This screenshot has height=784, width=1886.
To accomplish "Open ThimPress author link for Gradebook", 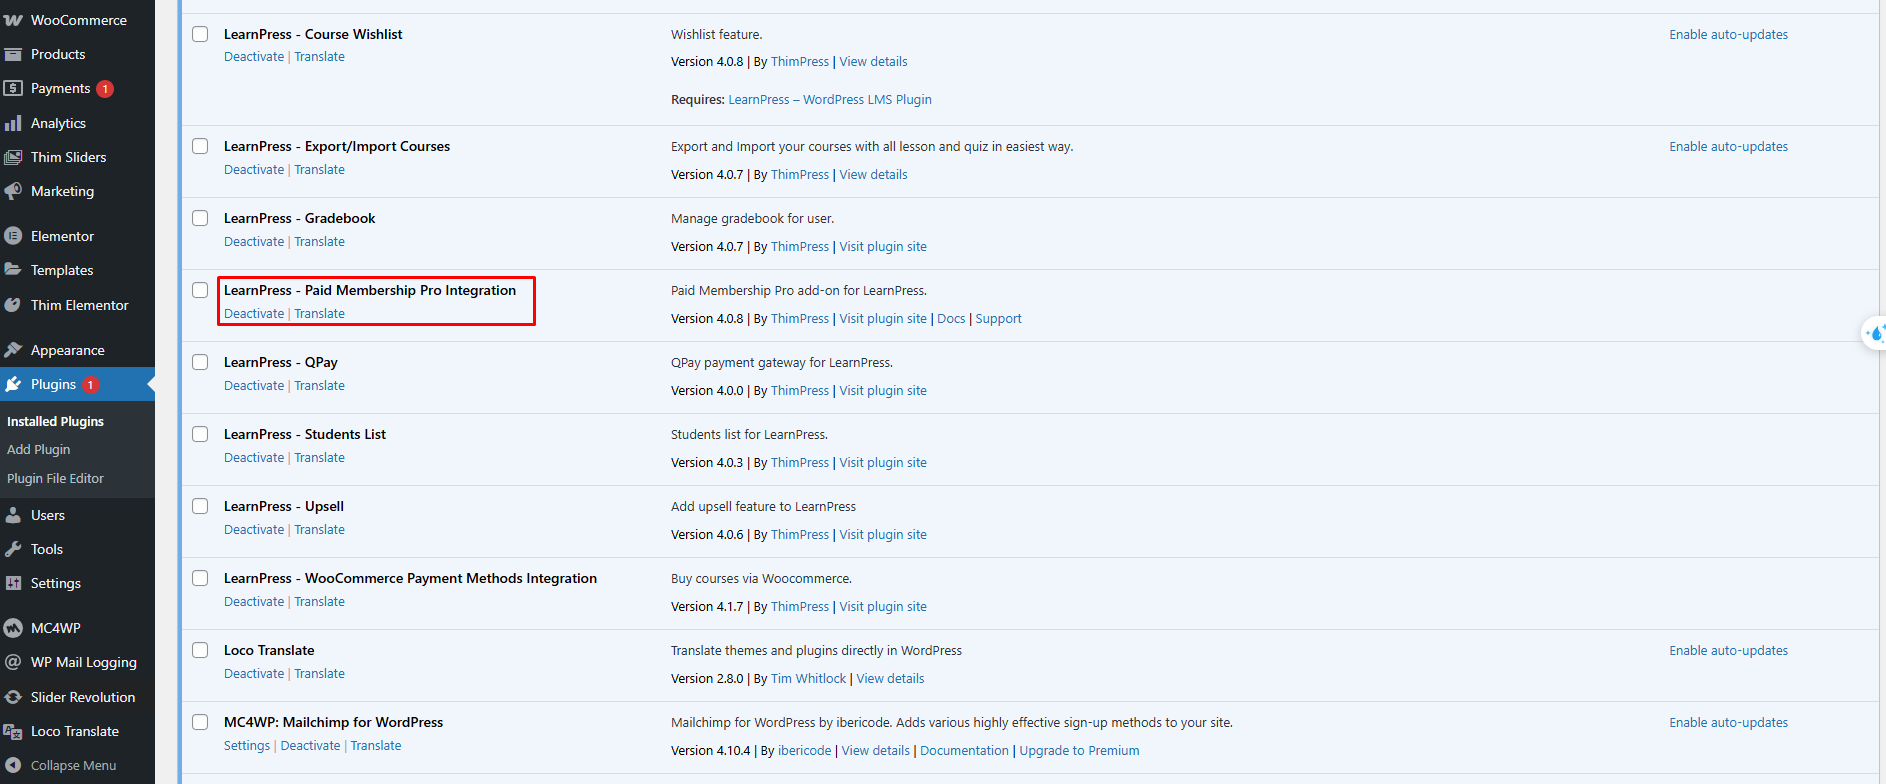I will coord(800,246).
